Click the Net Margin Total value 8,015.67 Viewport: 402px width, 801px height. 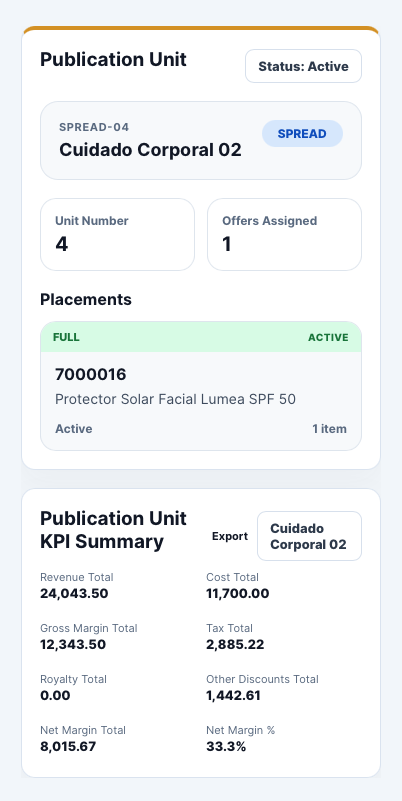(x=68, y=746)
